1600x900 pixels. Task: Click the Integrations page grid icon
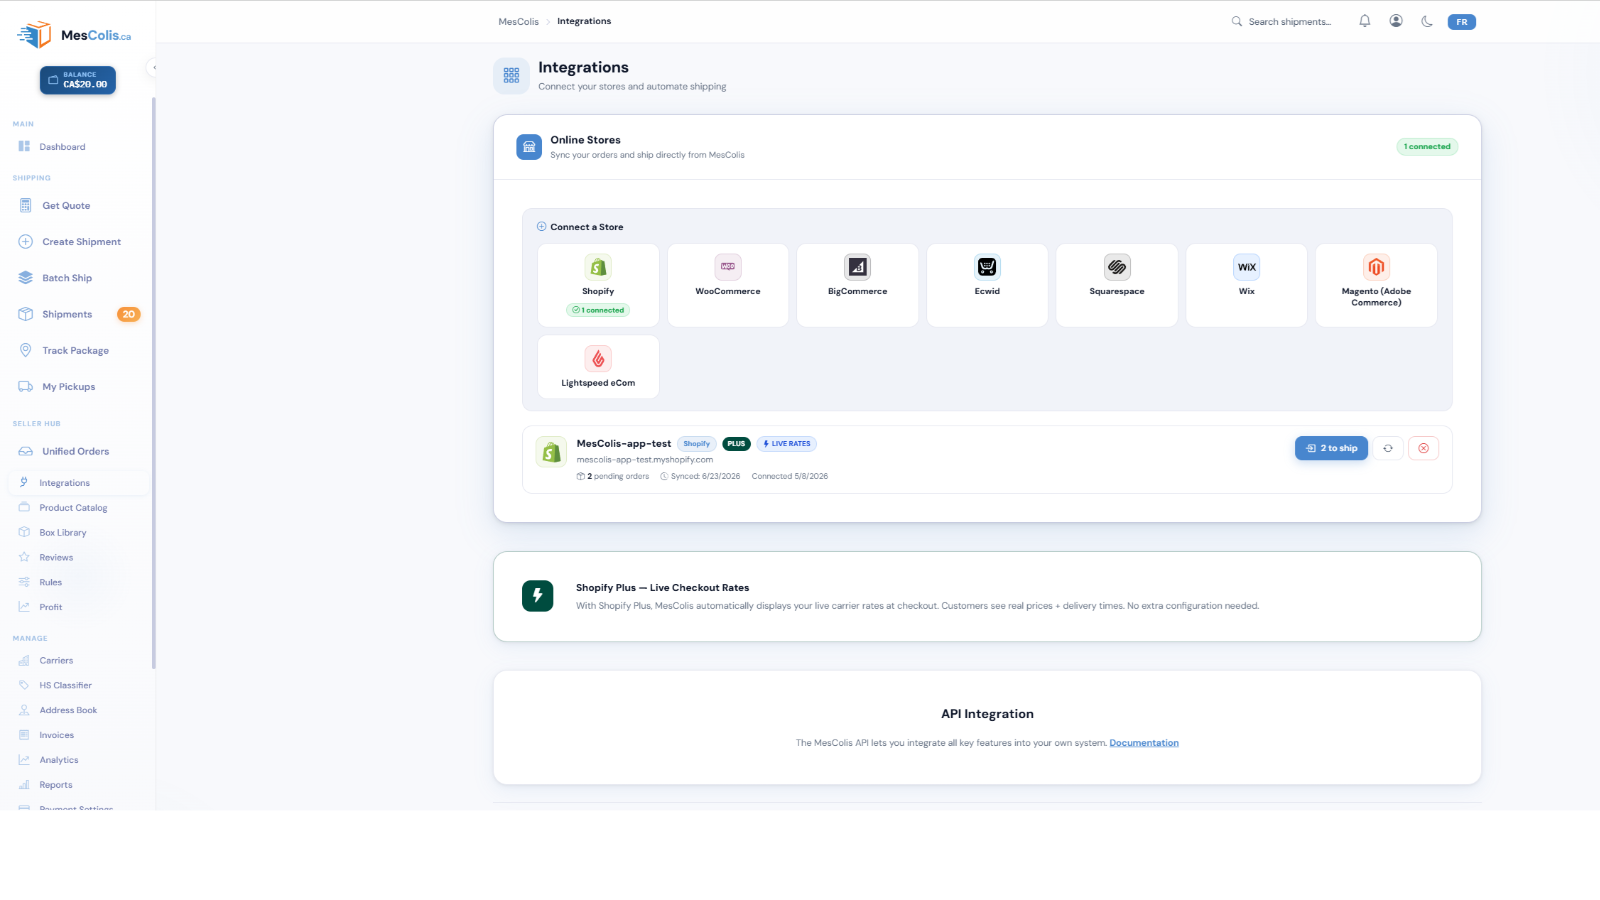(x=511, y=76)
